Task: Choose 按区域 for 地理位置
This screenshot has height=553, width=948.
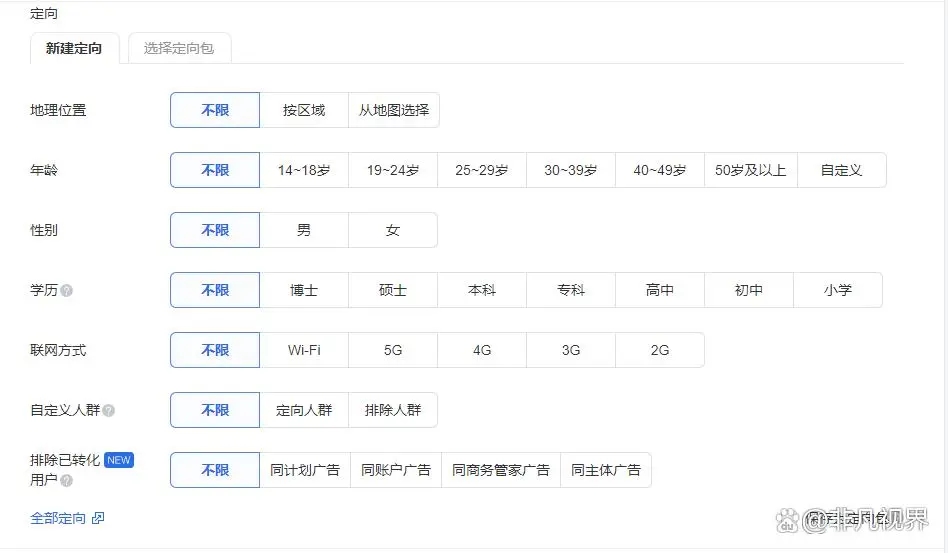Action: click(x=304, y=110)
